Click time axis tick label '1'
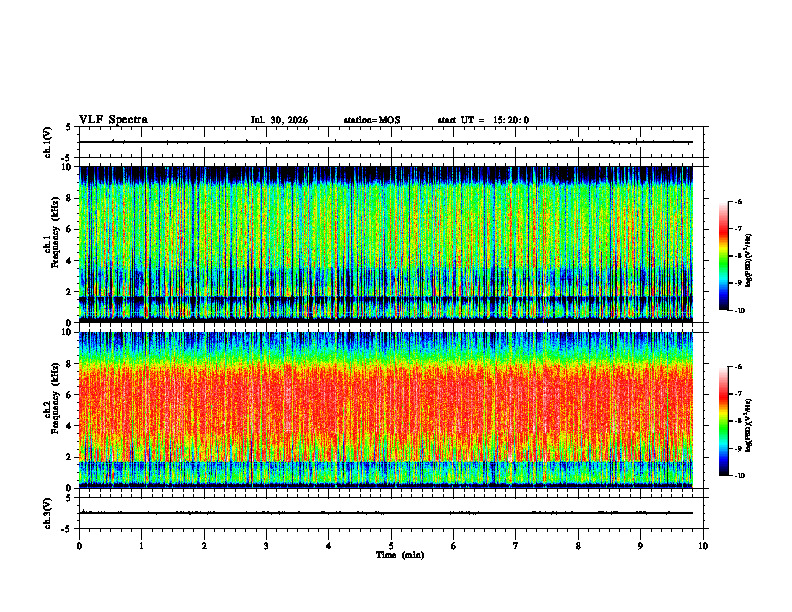792x612 pixels. (x=141, y=546)
